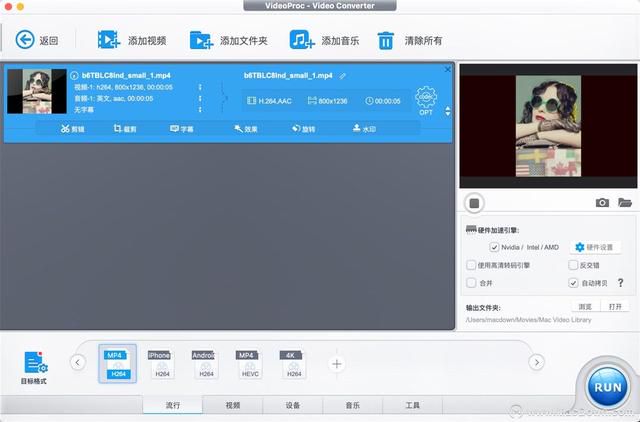Select the iPhone H264 format preset

click(x=160, y=364)
